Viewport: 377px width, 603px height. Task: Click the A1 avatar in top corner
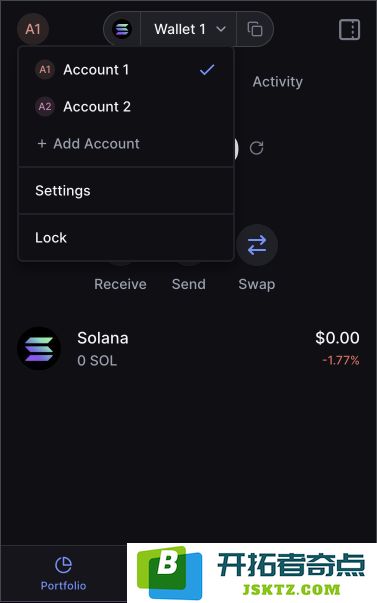[33, 29]
